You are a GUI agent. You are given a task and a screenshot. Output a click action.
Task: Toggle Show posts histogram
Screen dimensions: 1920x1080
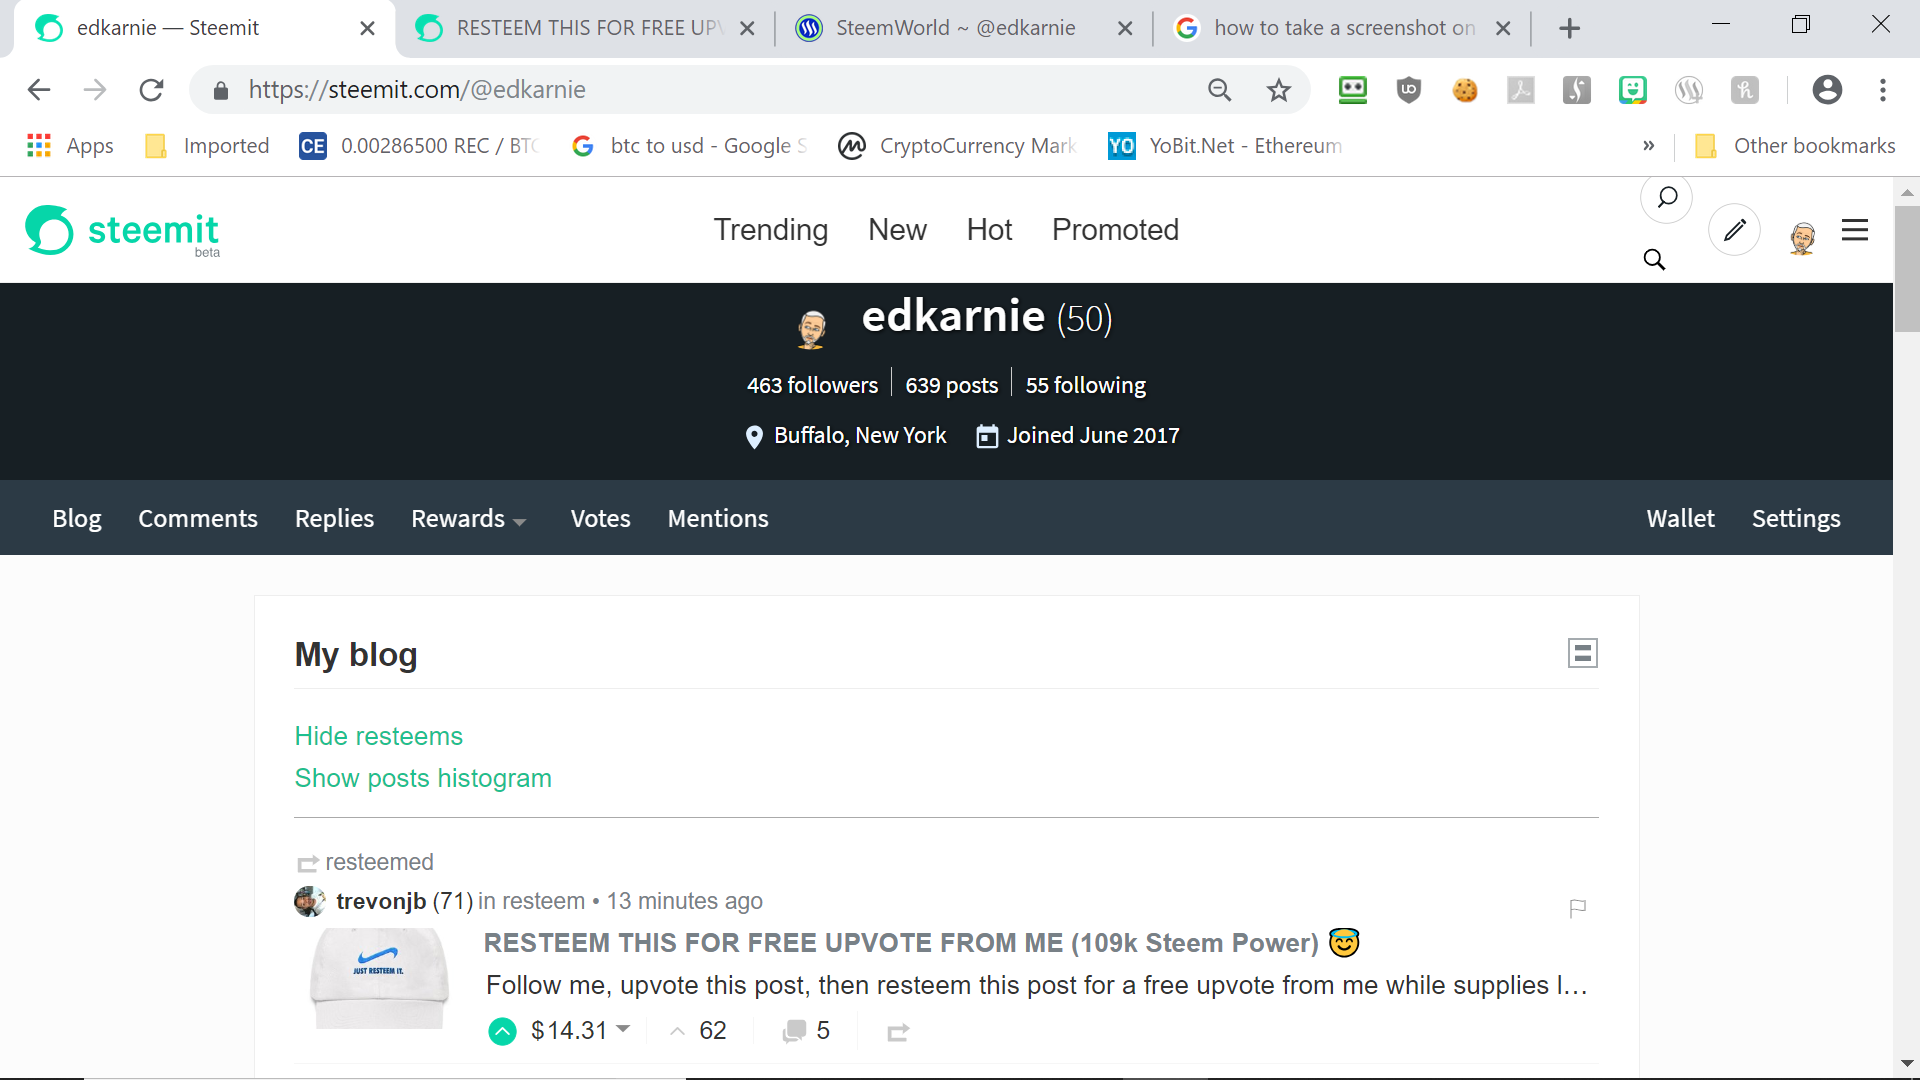click(423, 778)
